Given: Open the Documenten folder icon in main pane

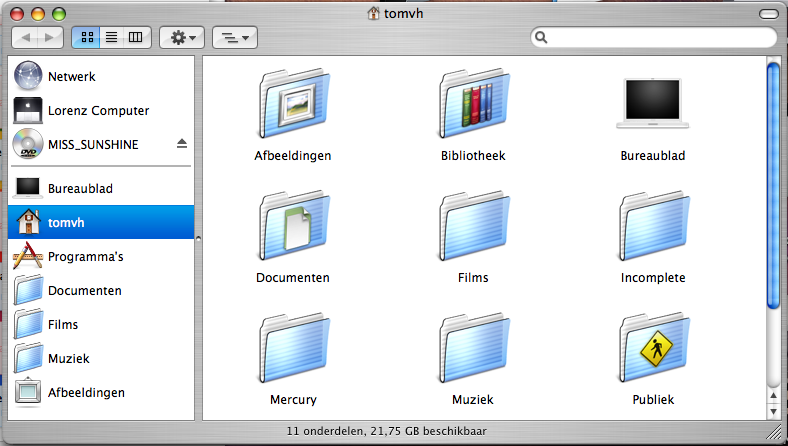Looking at the screenshot, I should (x=294, y=226).
